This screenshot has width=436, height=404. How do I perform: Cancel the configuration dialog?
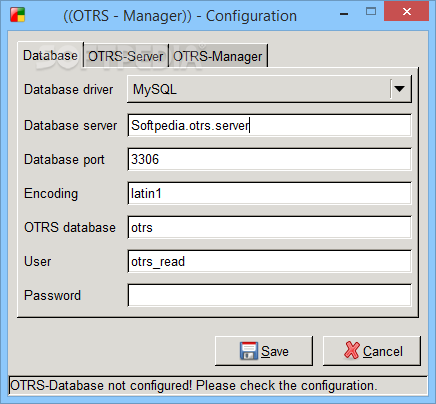coord(372,351)
